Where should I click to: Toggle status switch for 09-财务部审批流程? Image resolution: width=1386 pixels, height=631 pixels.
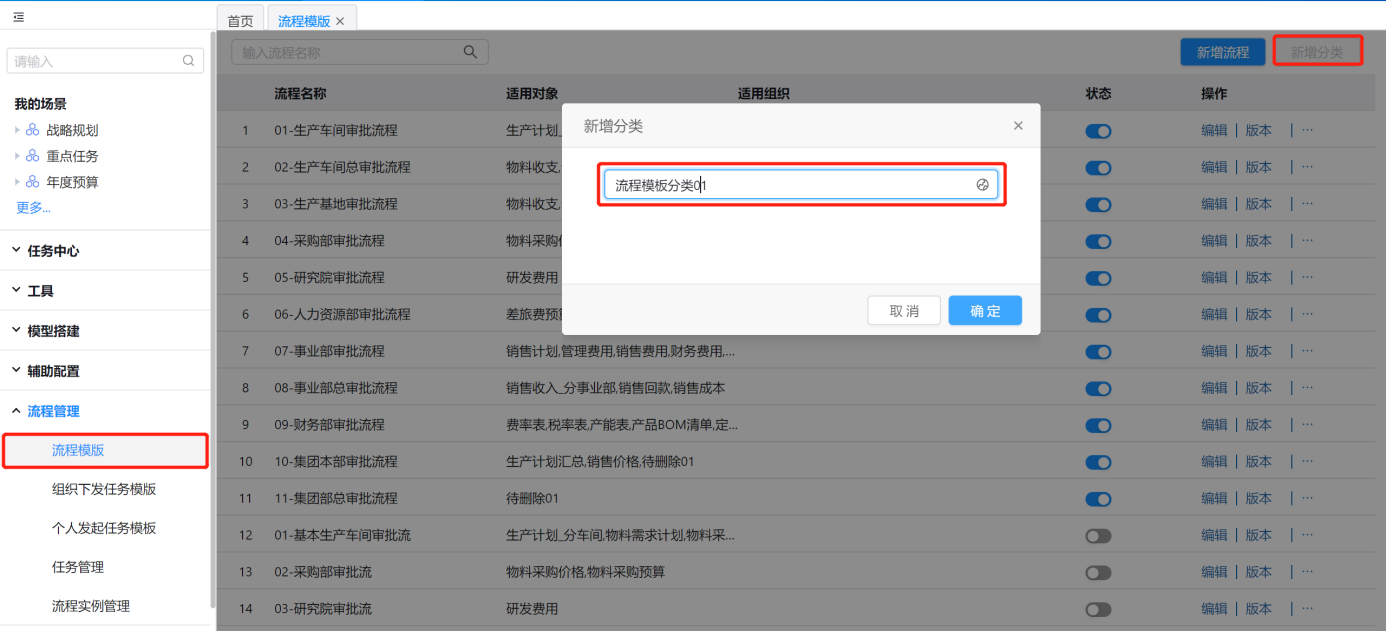pyautogui.click(x=1098, y=425)
